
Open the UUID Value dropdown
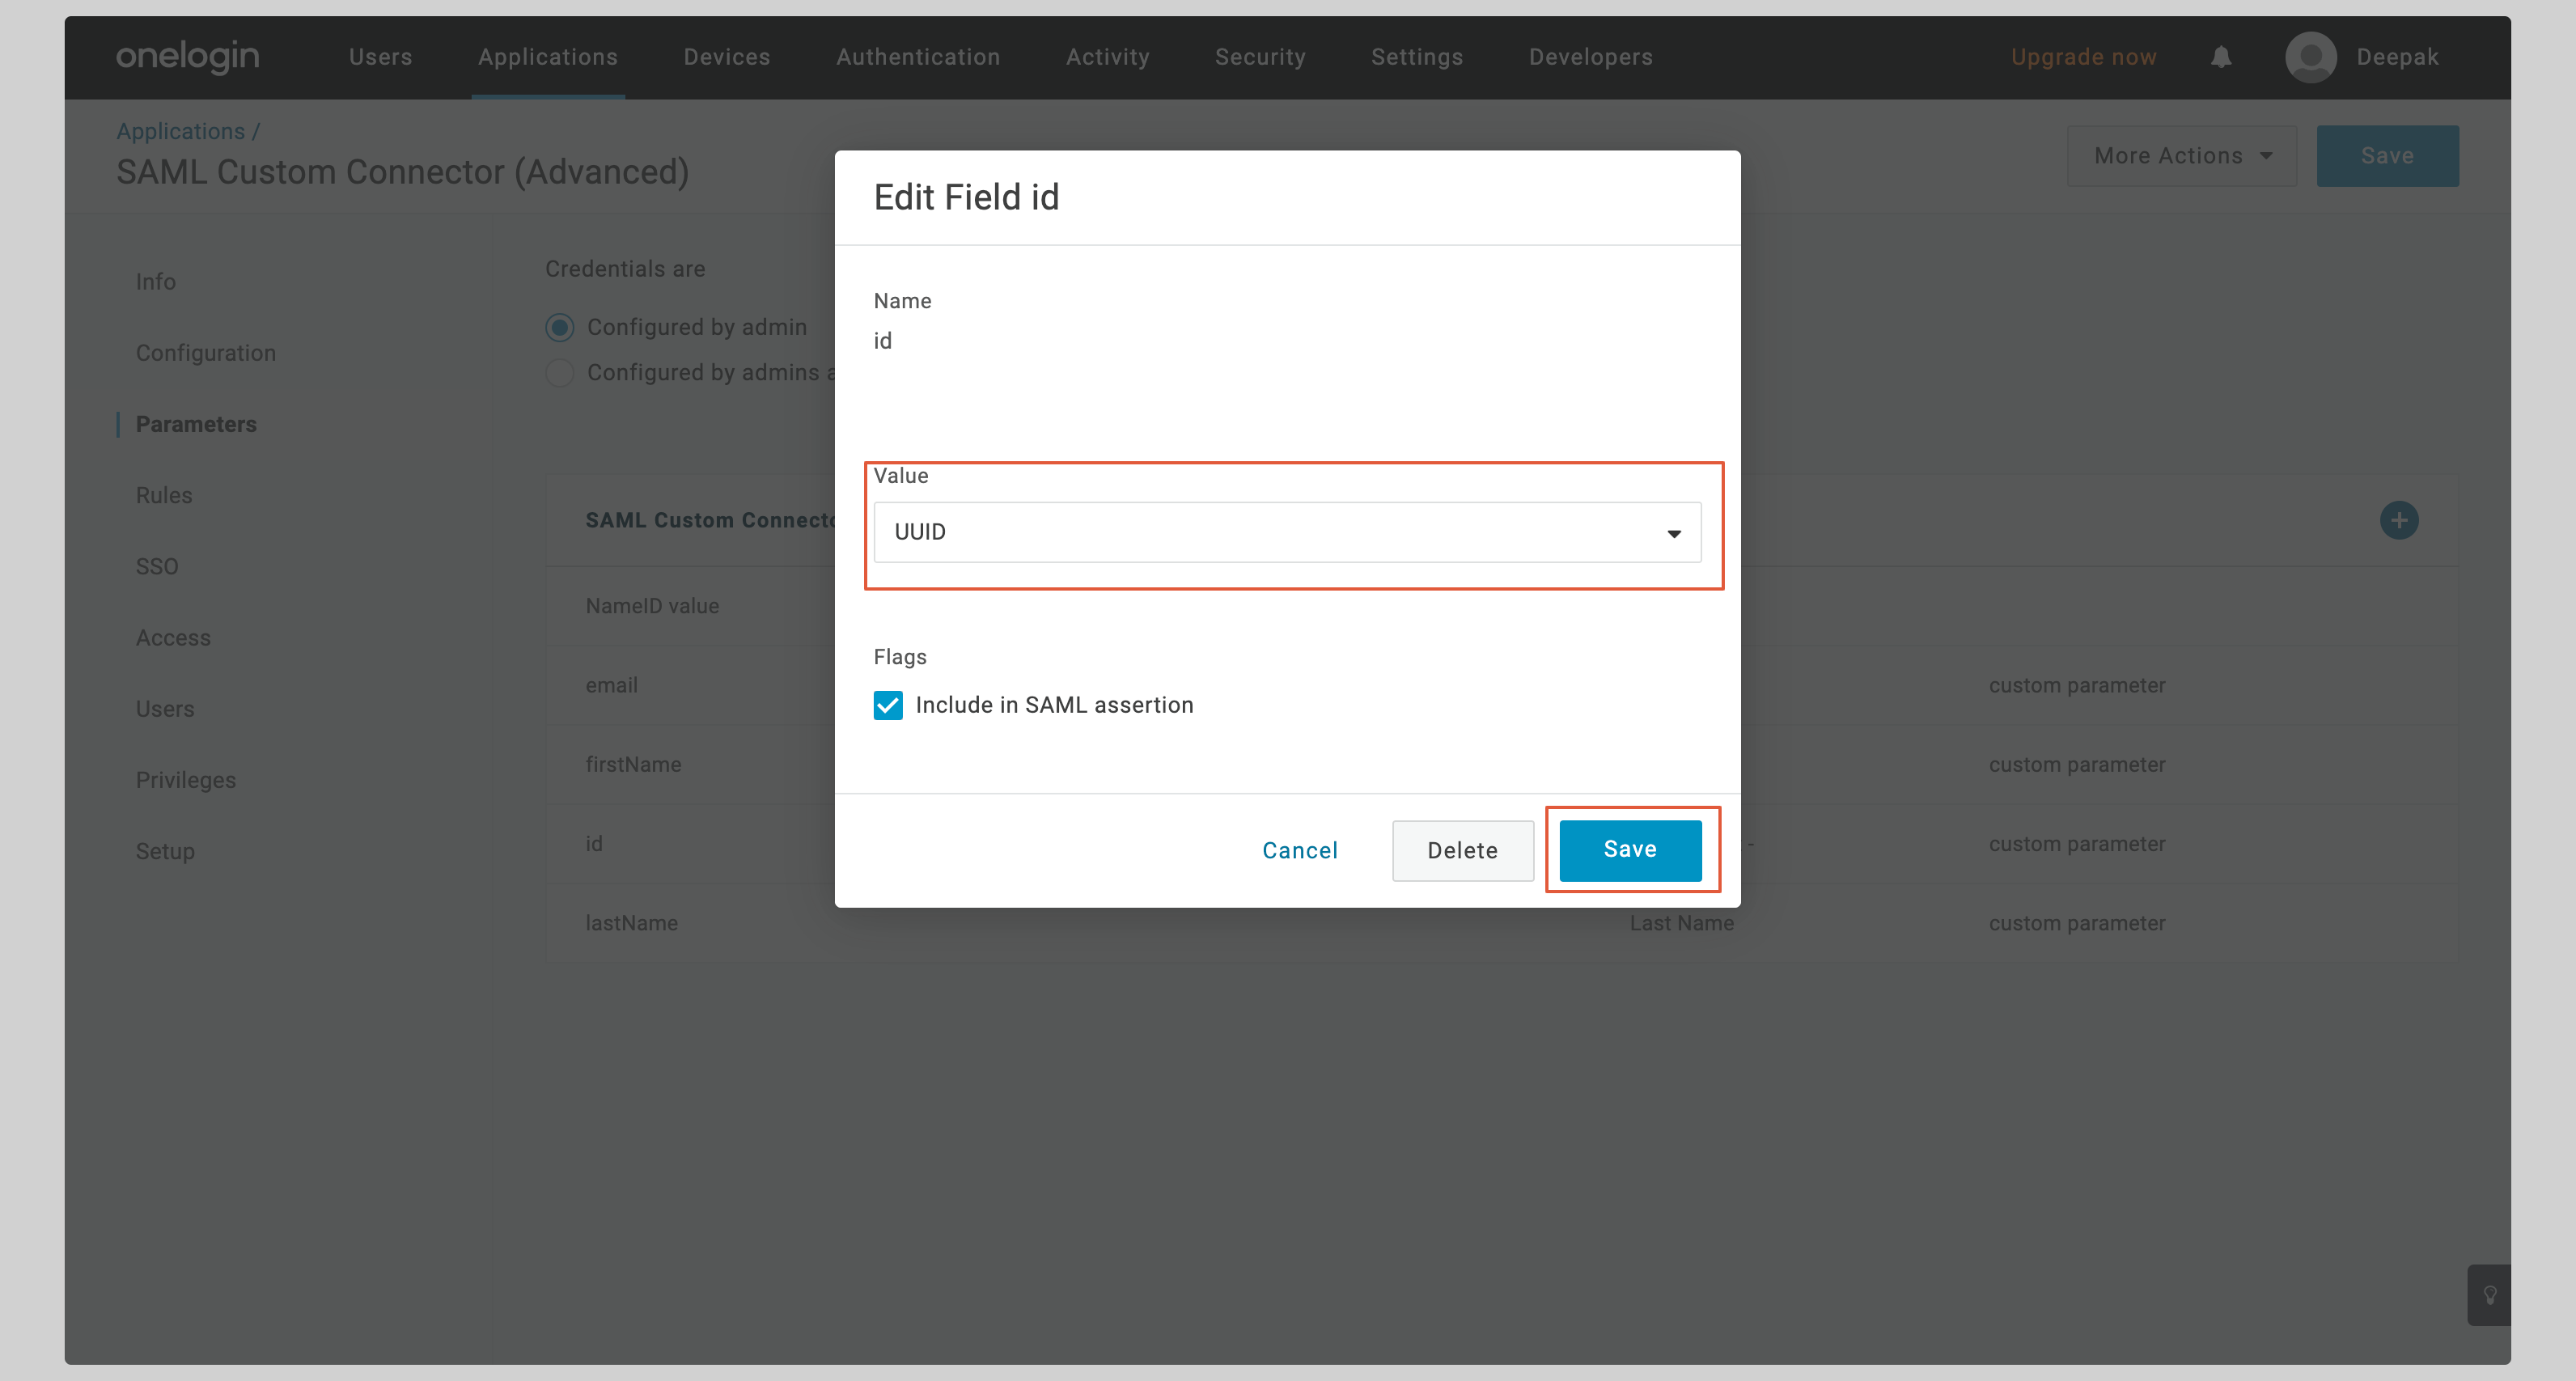(x=1287, y=532)
